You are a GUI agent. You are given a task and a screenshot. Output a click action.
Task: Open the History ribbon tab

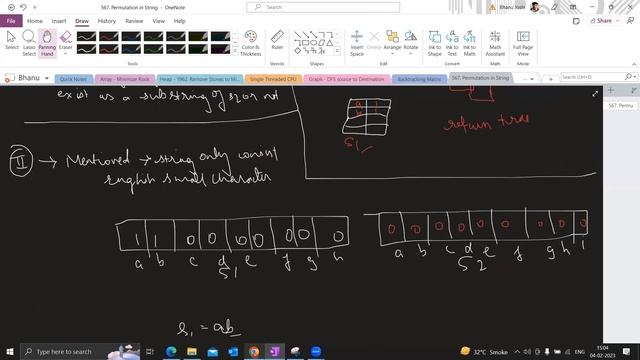(x=107, y=21)
